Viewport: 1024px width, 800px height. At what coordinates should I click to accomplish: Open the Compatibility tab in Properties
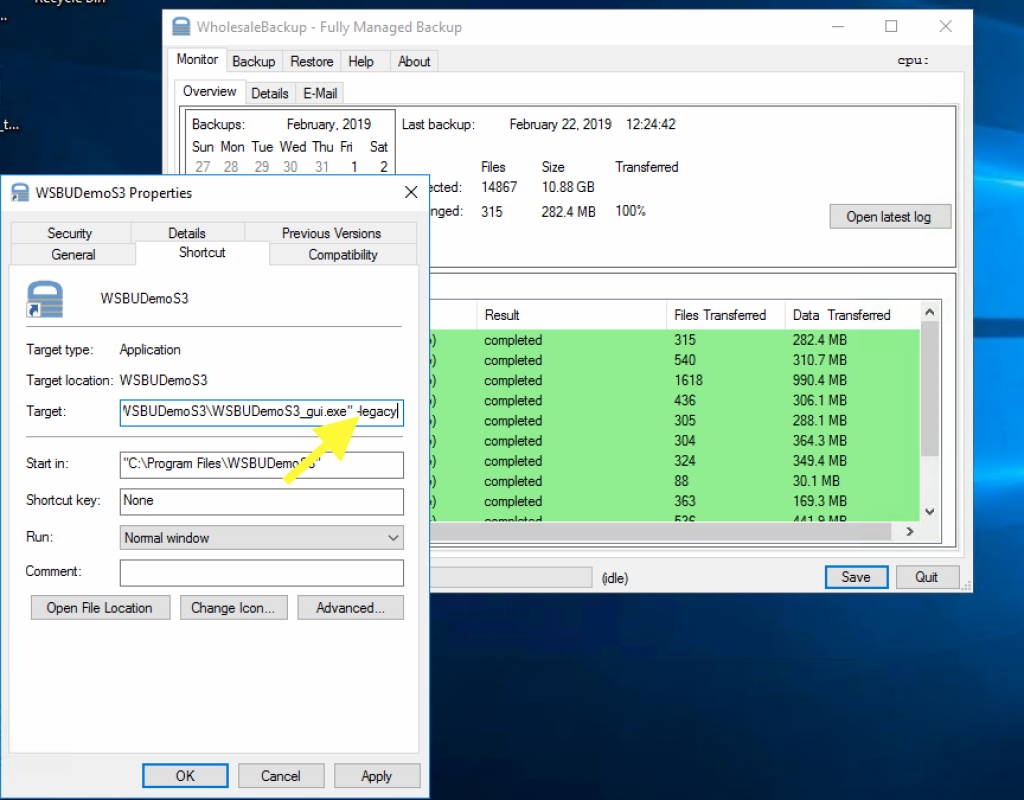(343, 255)
